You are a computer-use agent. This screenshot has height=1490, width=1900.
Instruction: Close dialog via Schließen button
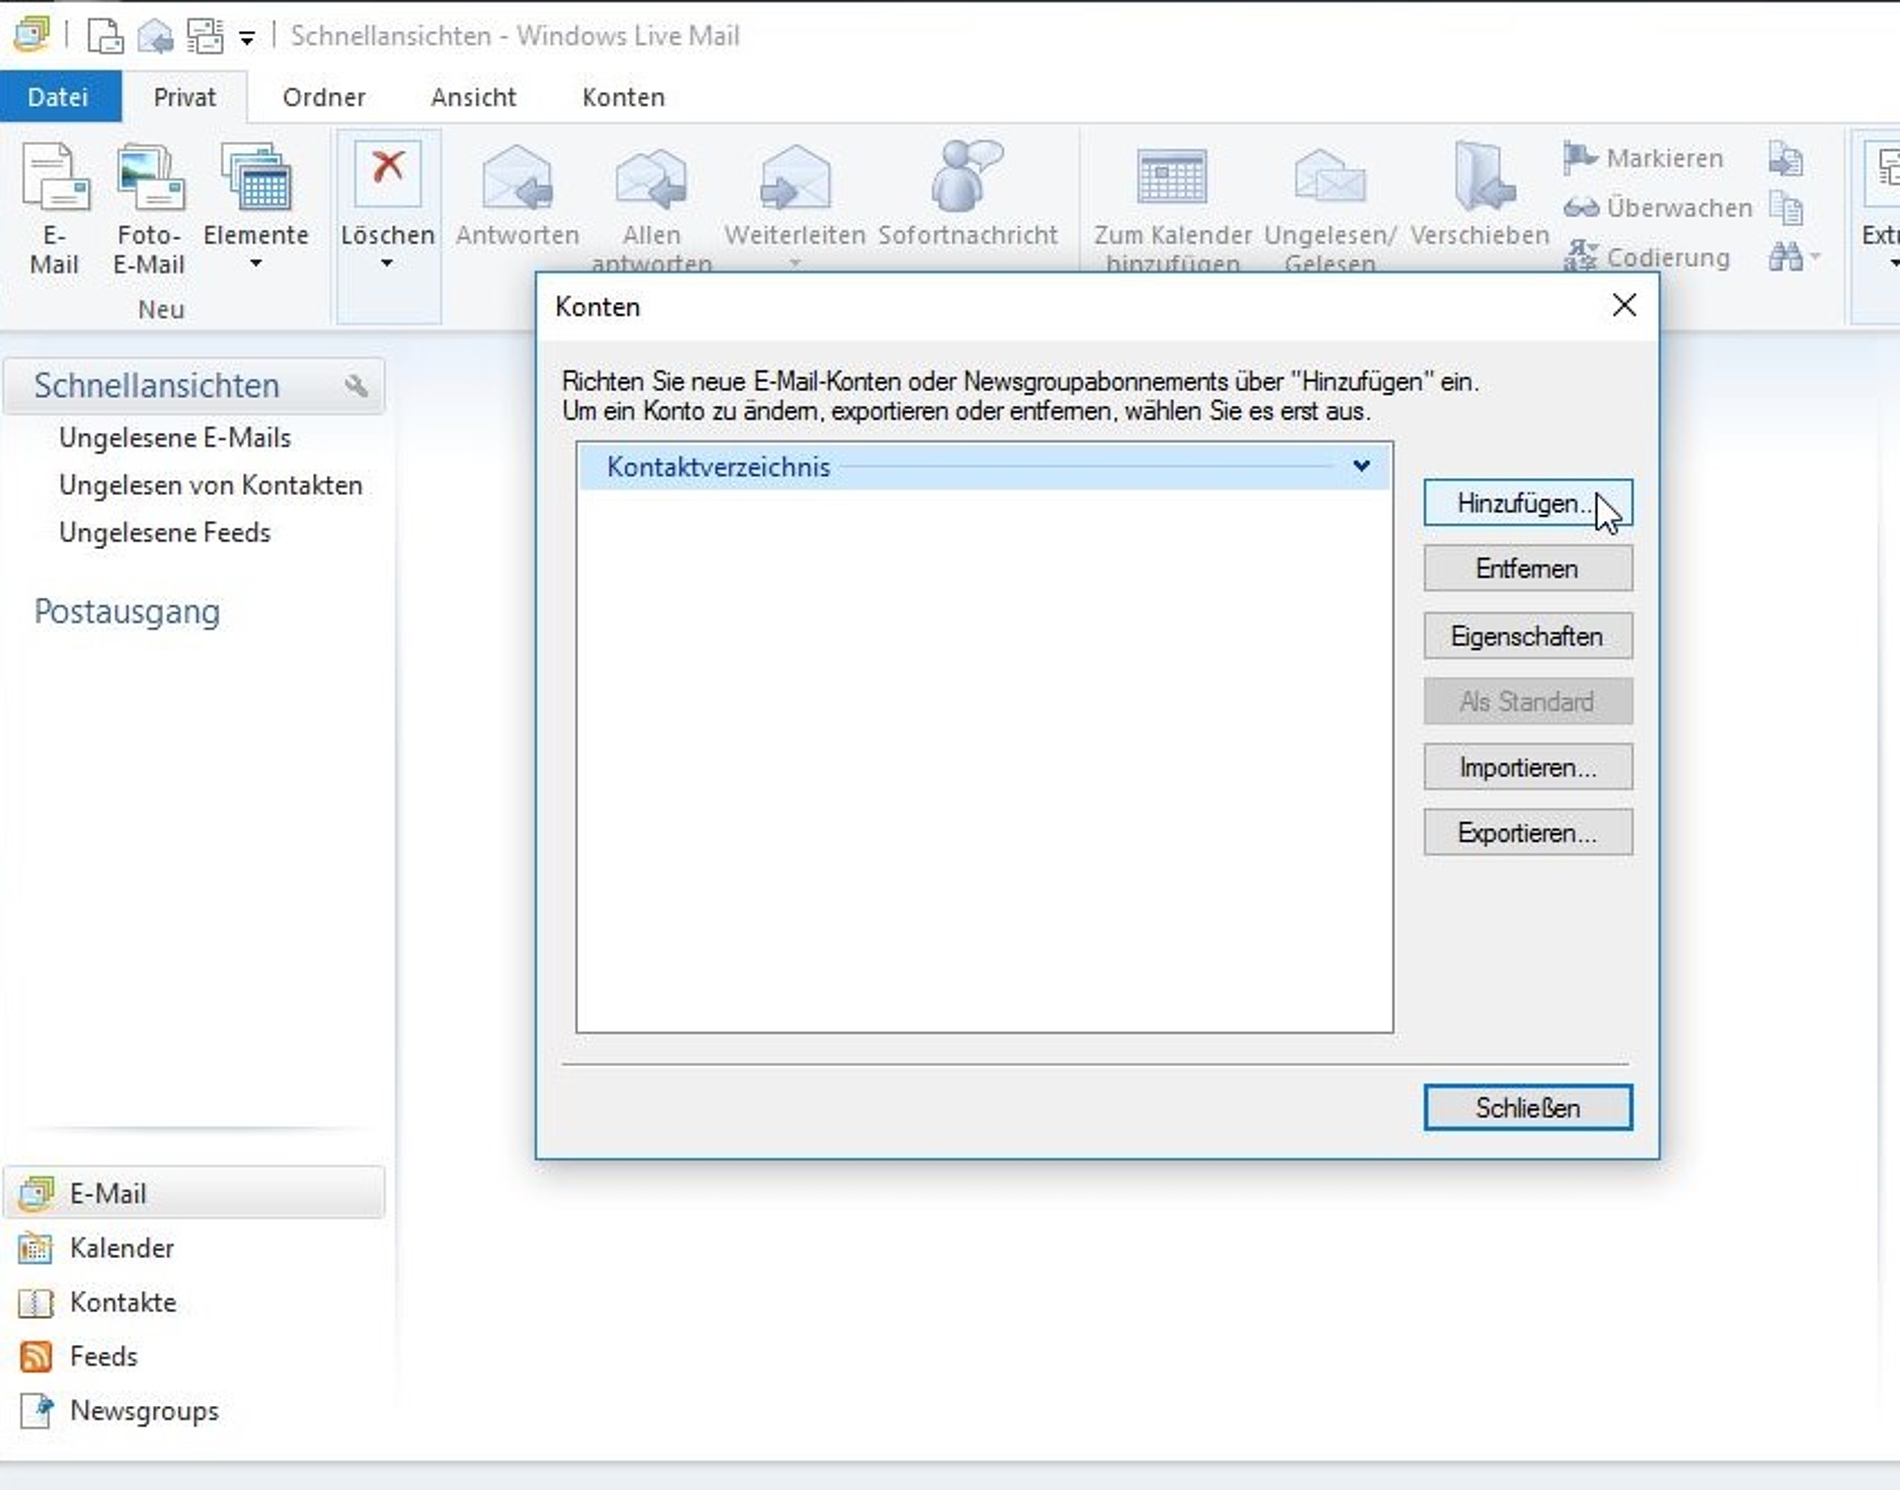point(1527,1107)
